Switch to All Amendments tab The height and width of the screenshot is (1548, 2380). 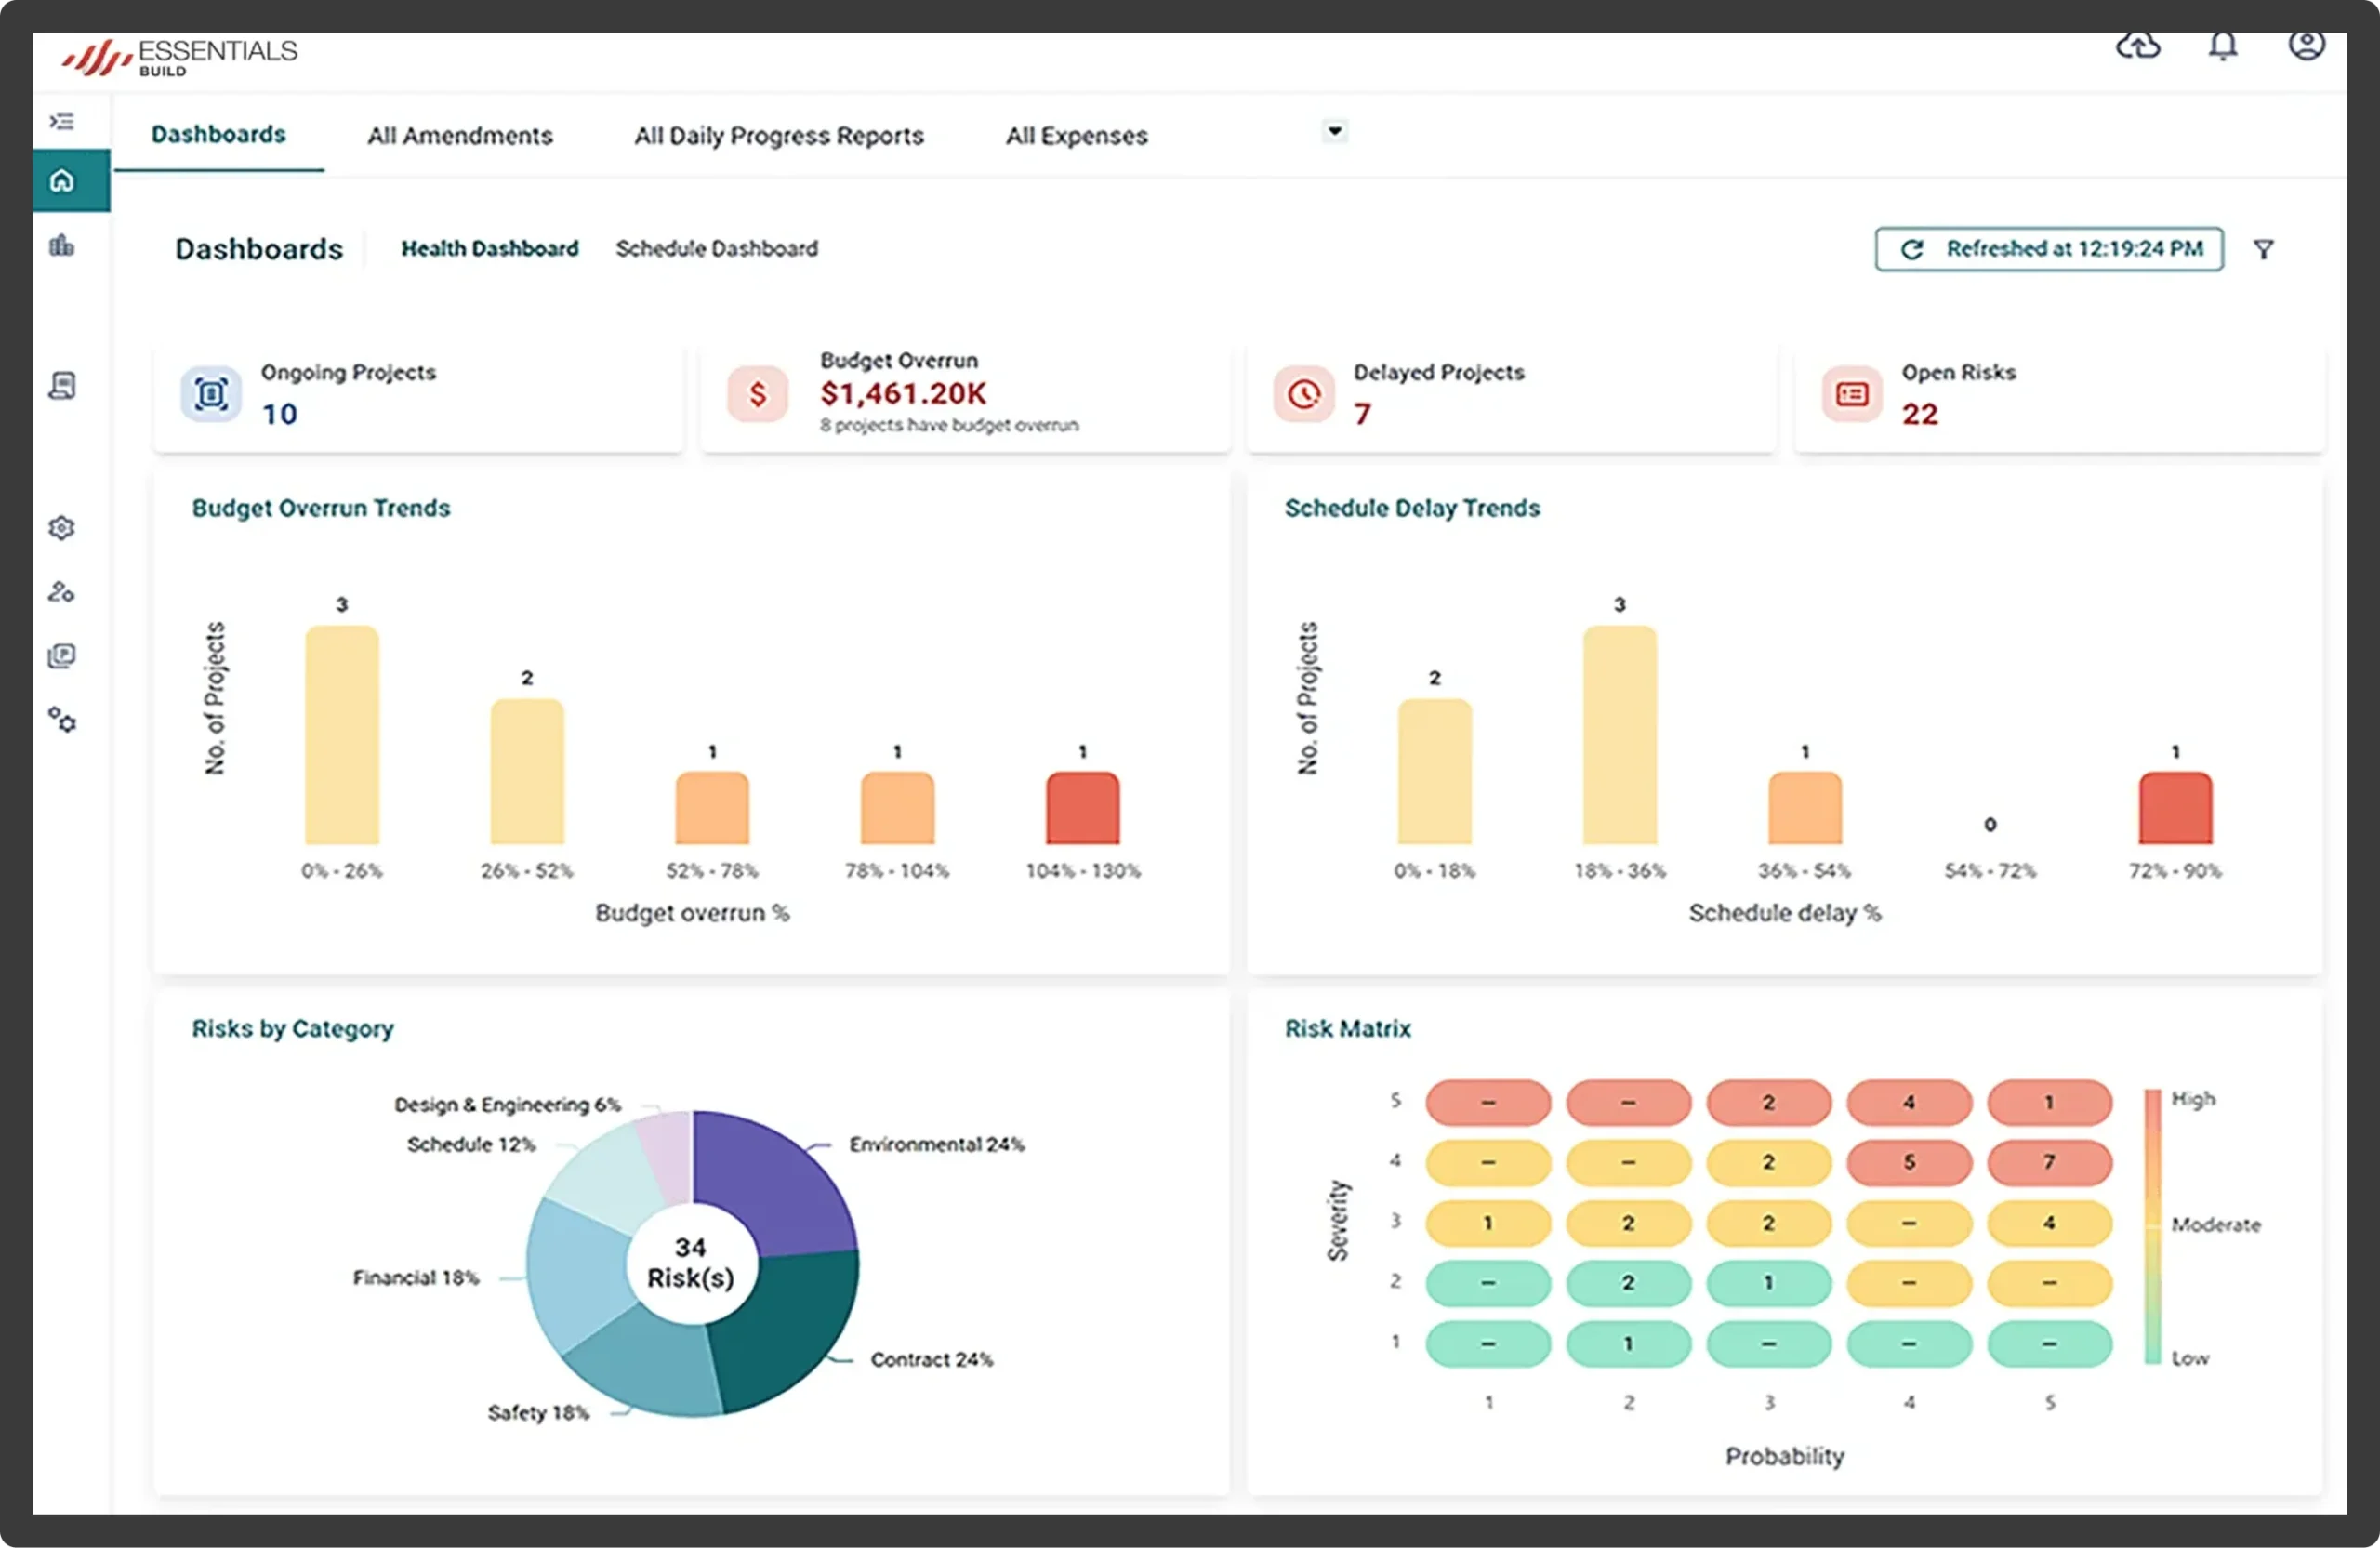pos(460,136)
